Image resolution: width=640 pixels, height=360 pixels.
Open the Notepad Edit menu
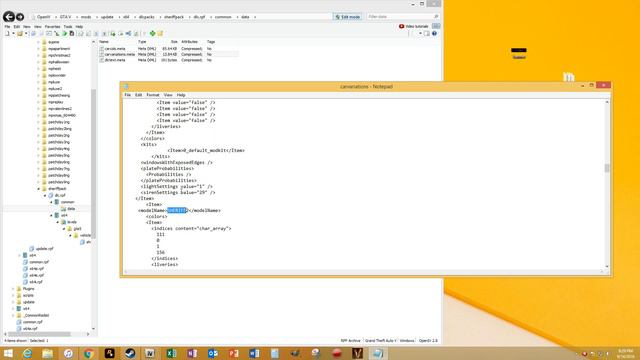coord(139,95)
